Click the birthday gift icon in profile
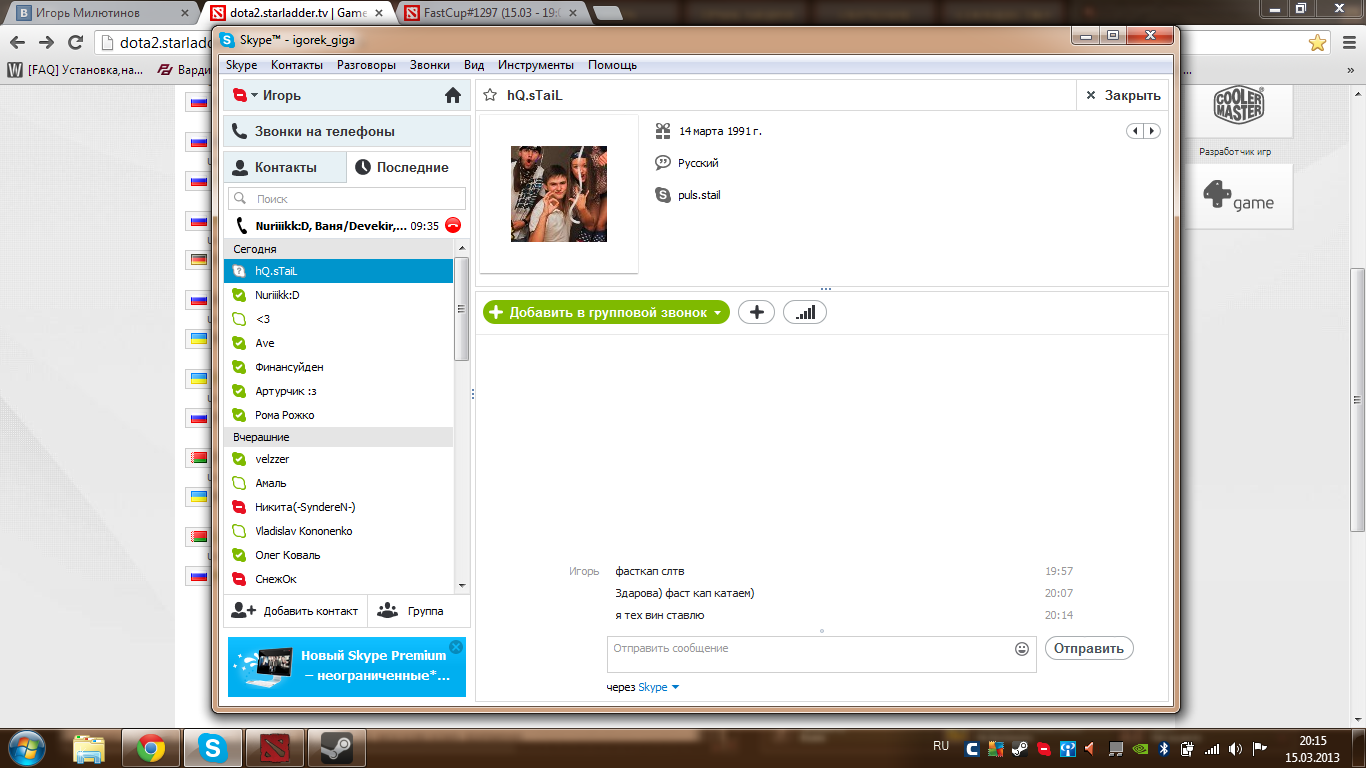 coord(663,130)
